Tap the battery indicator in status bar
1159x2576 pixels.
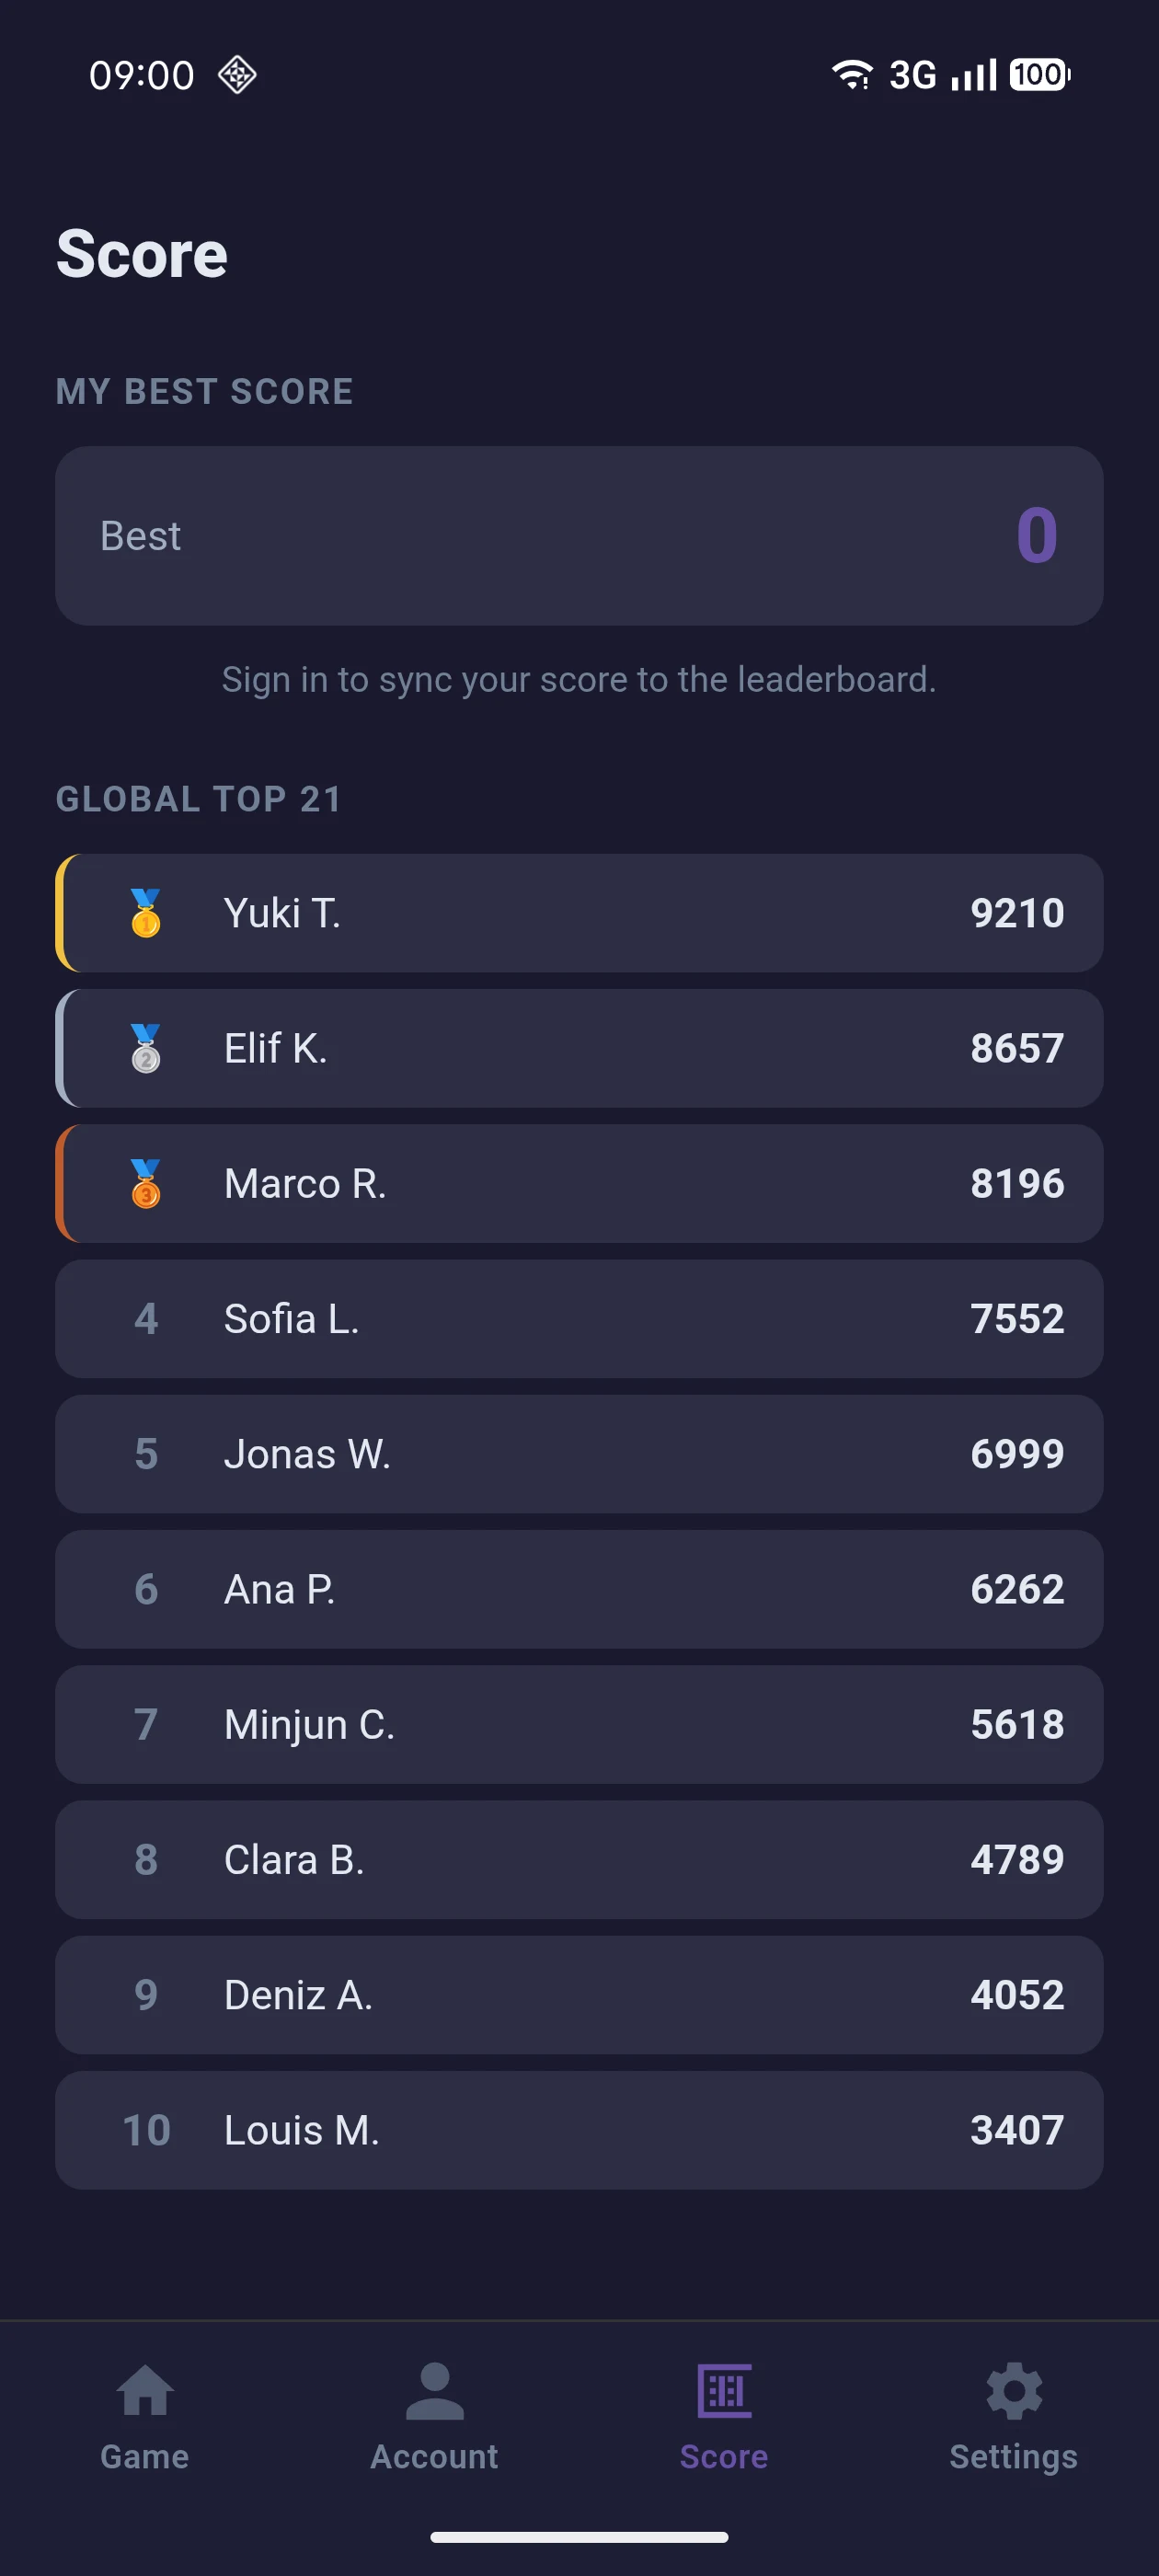pos(1040,75)
